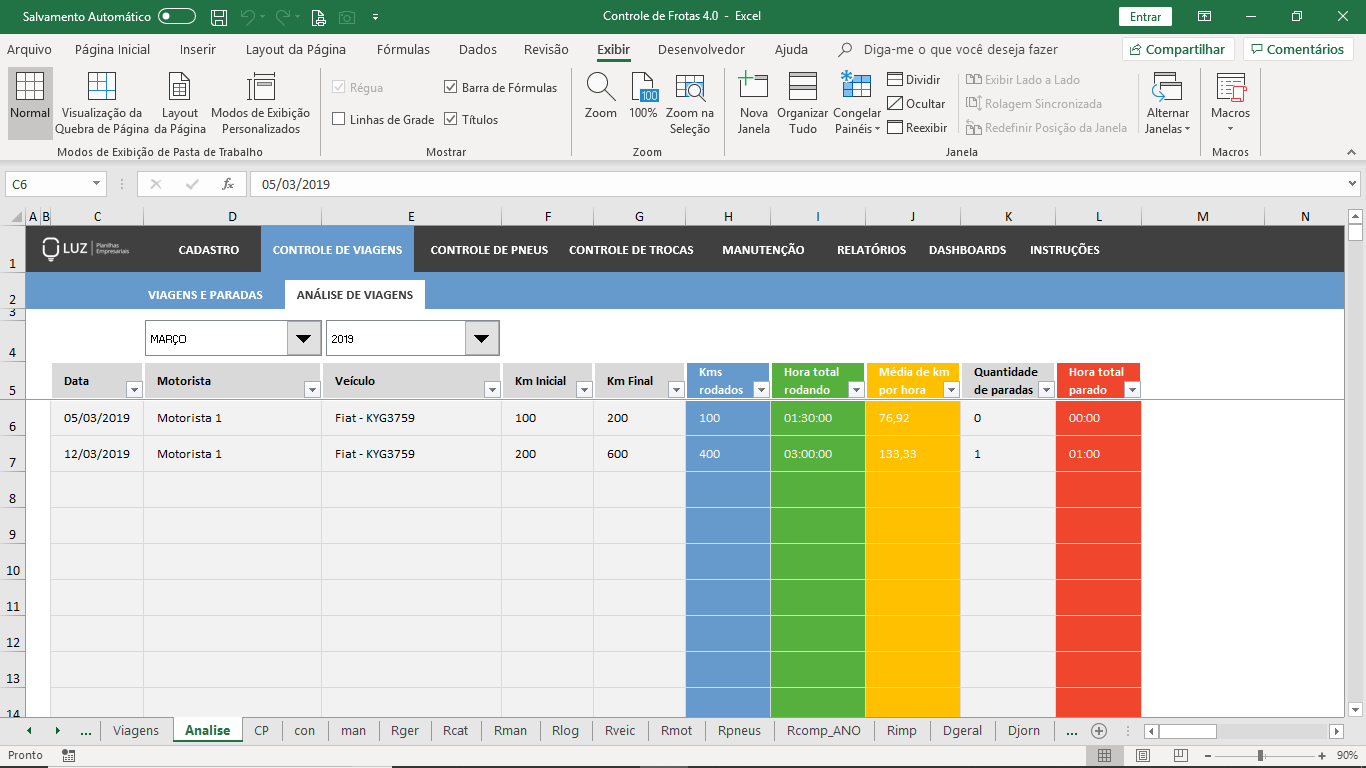Viewport: 1366px width, 768px height.
Task: Click the Undo arrow icon
Action: (x=247, y=17)
